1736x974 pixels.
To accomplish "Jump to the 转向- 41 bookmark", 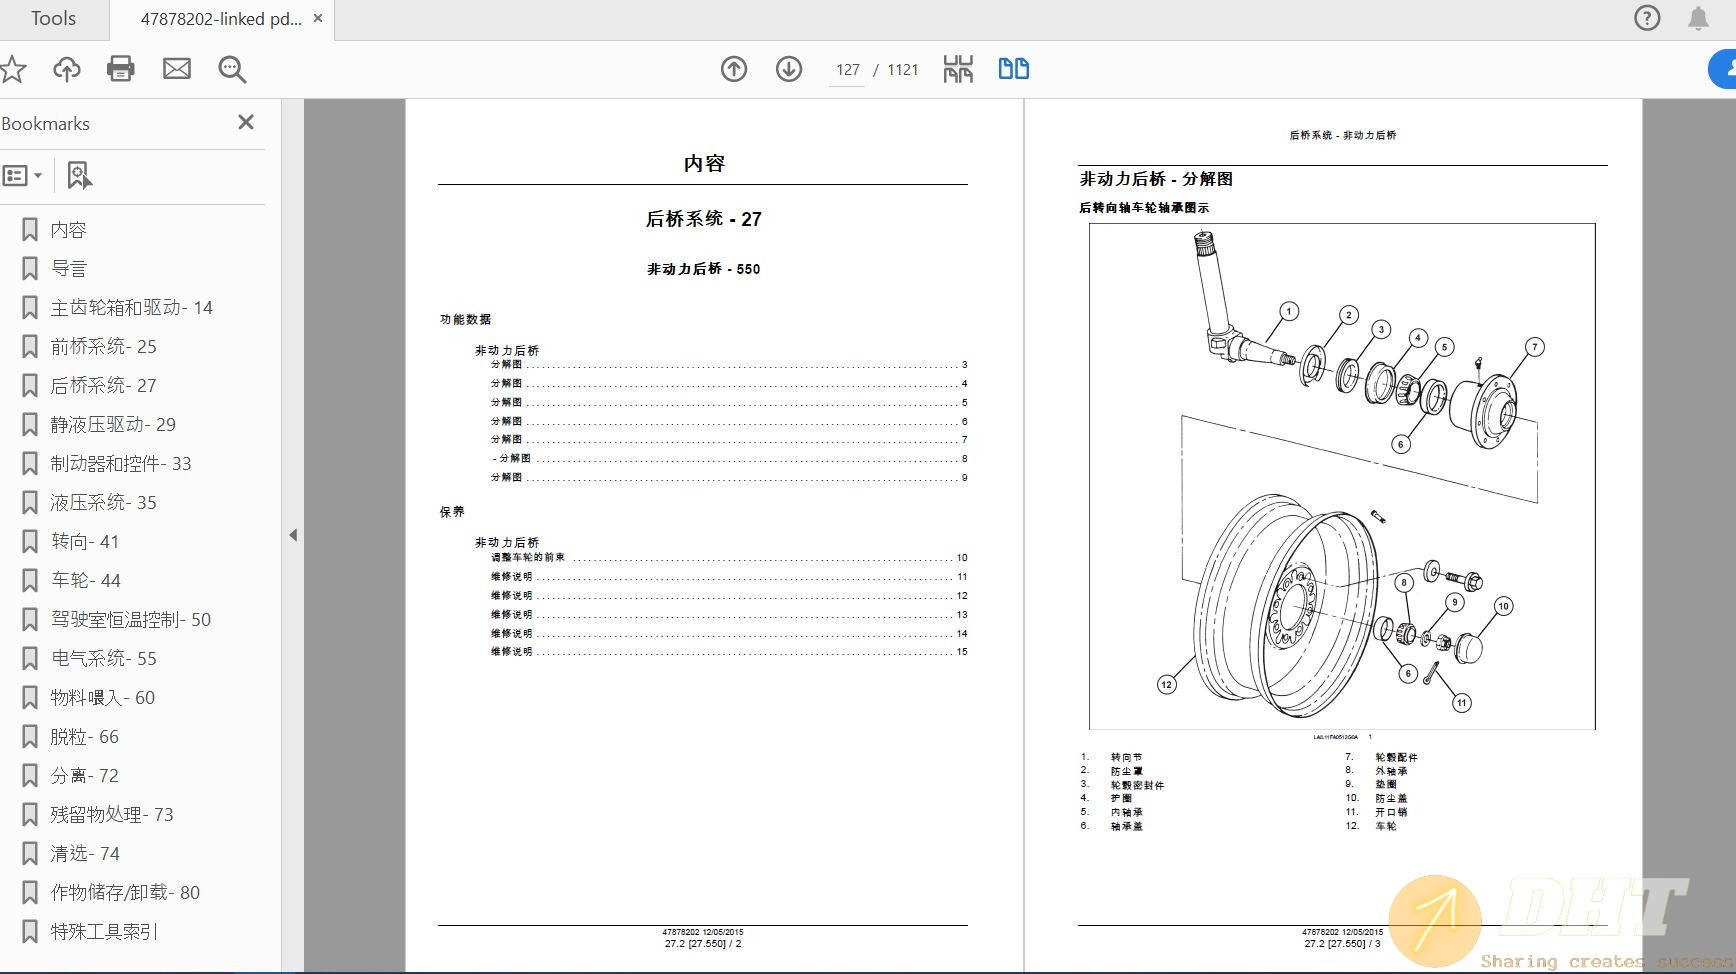I will click(84, 541).
